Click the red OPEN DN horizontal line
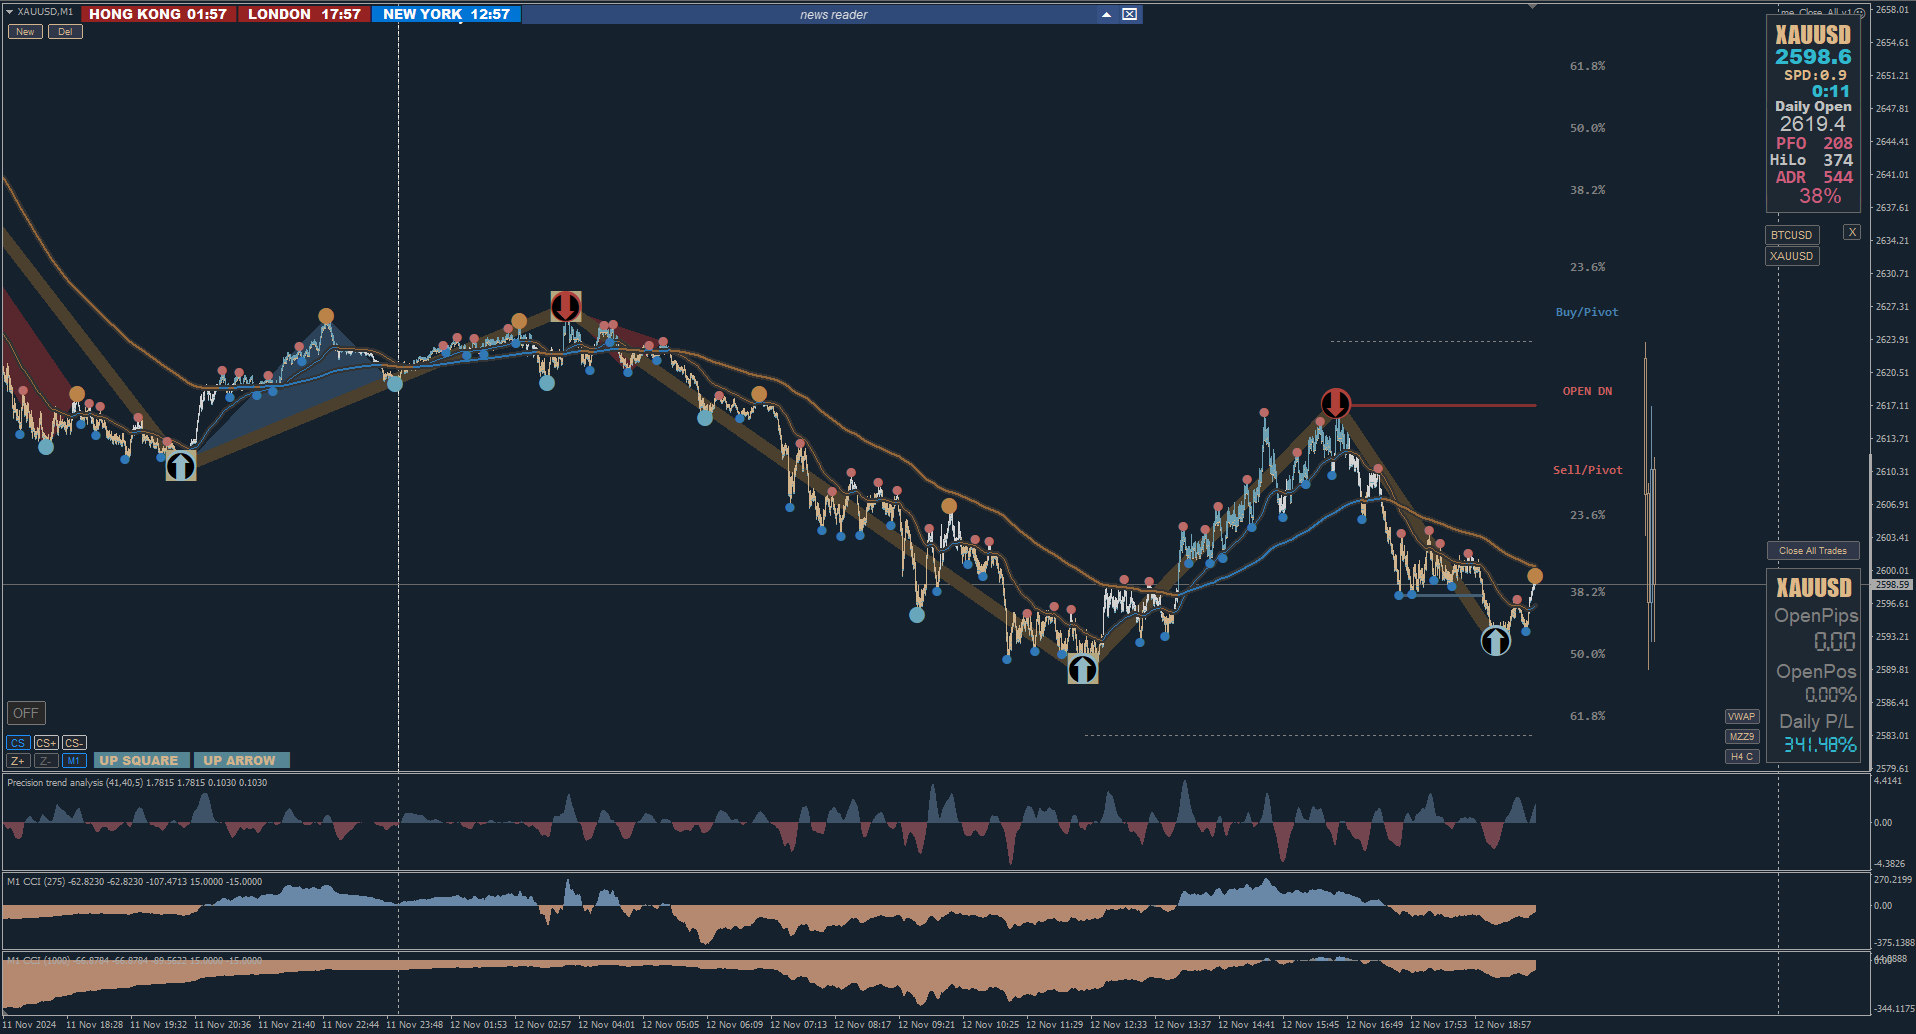 pyautogui.click(x=1443, y=405)
